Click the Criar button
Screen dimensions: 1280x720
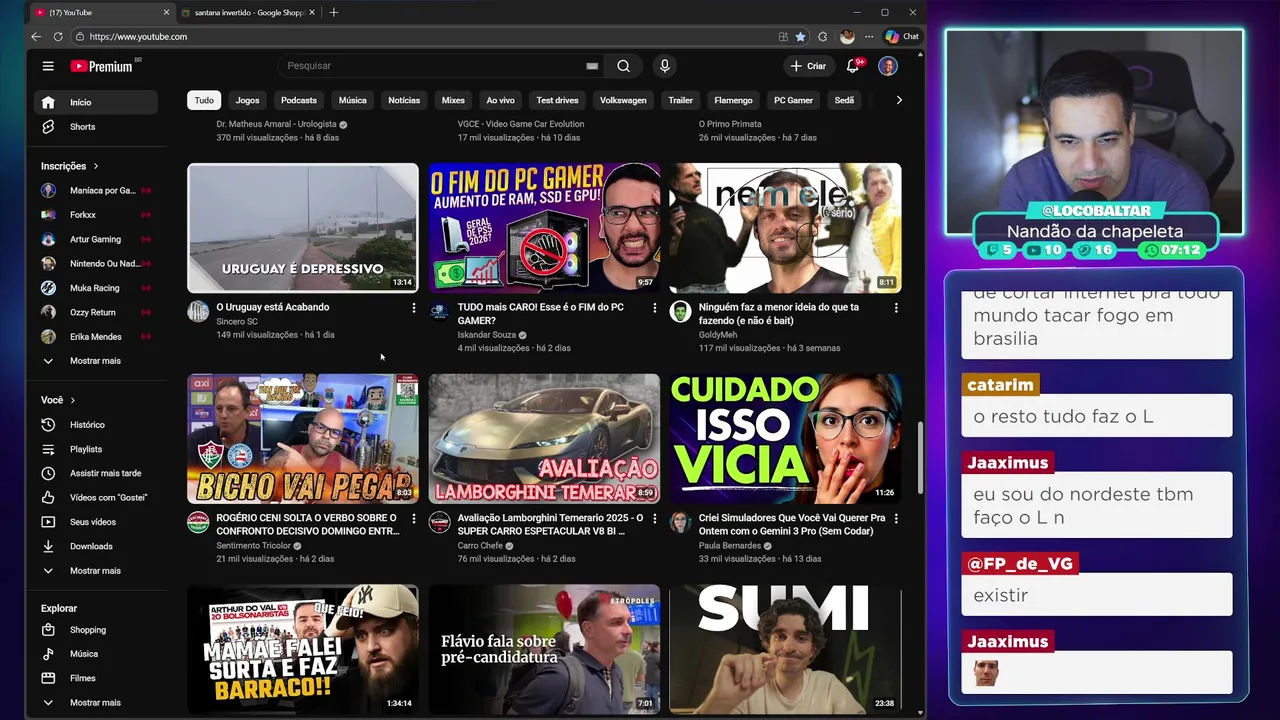[808, 66]
